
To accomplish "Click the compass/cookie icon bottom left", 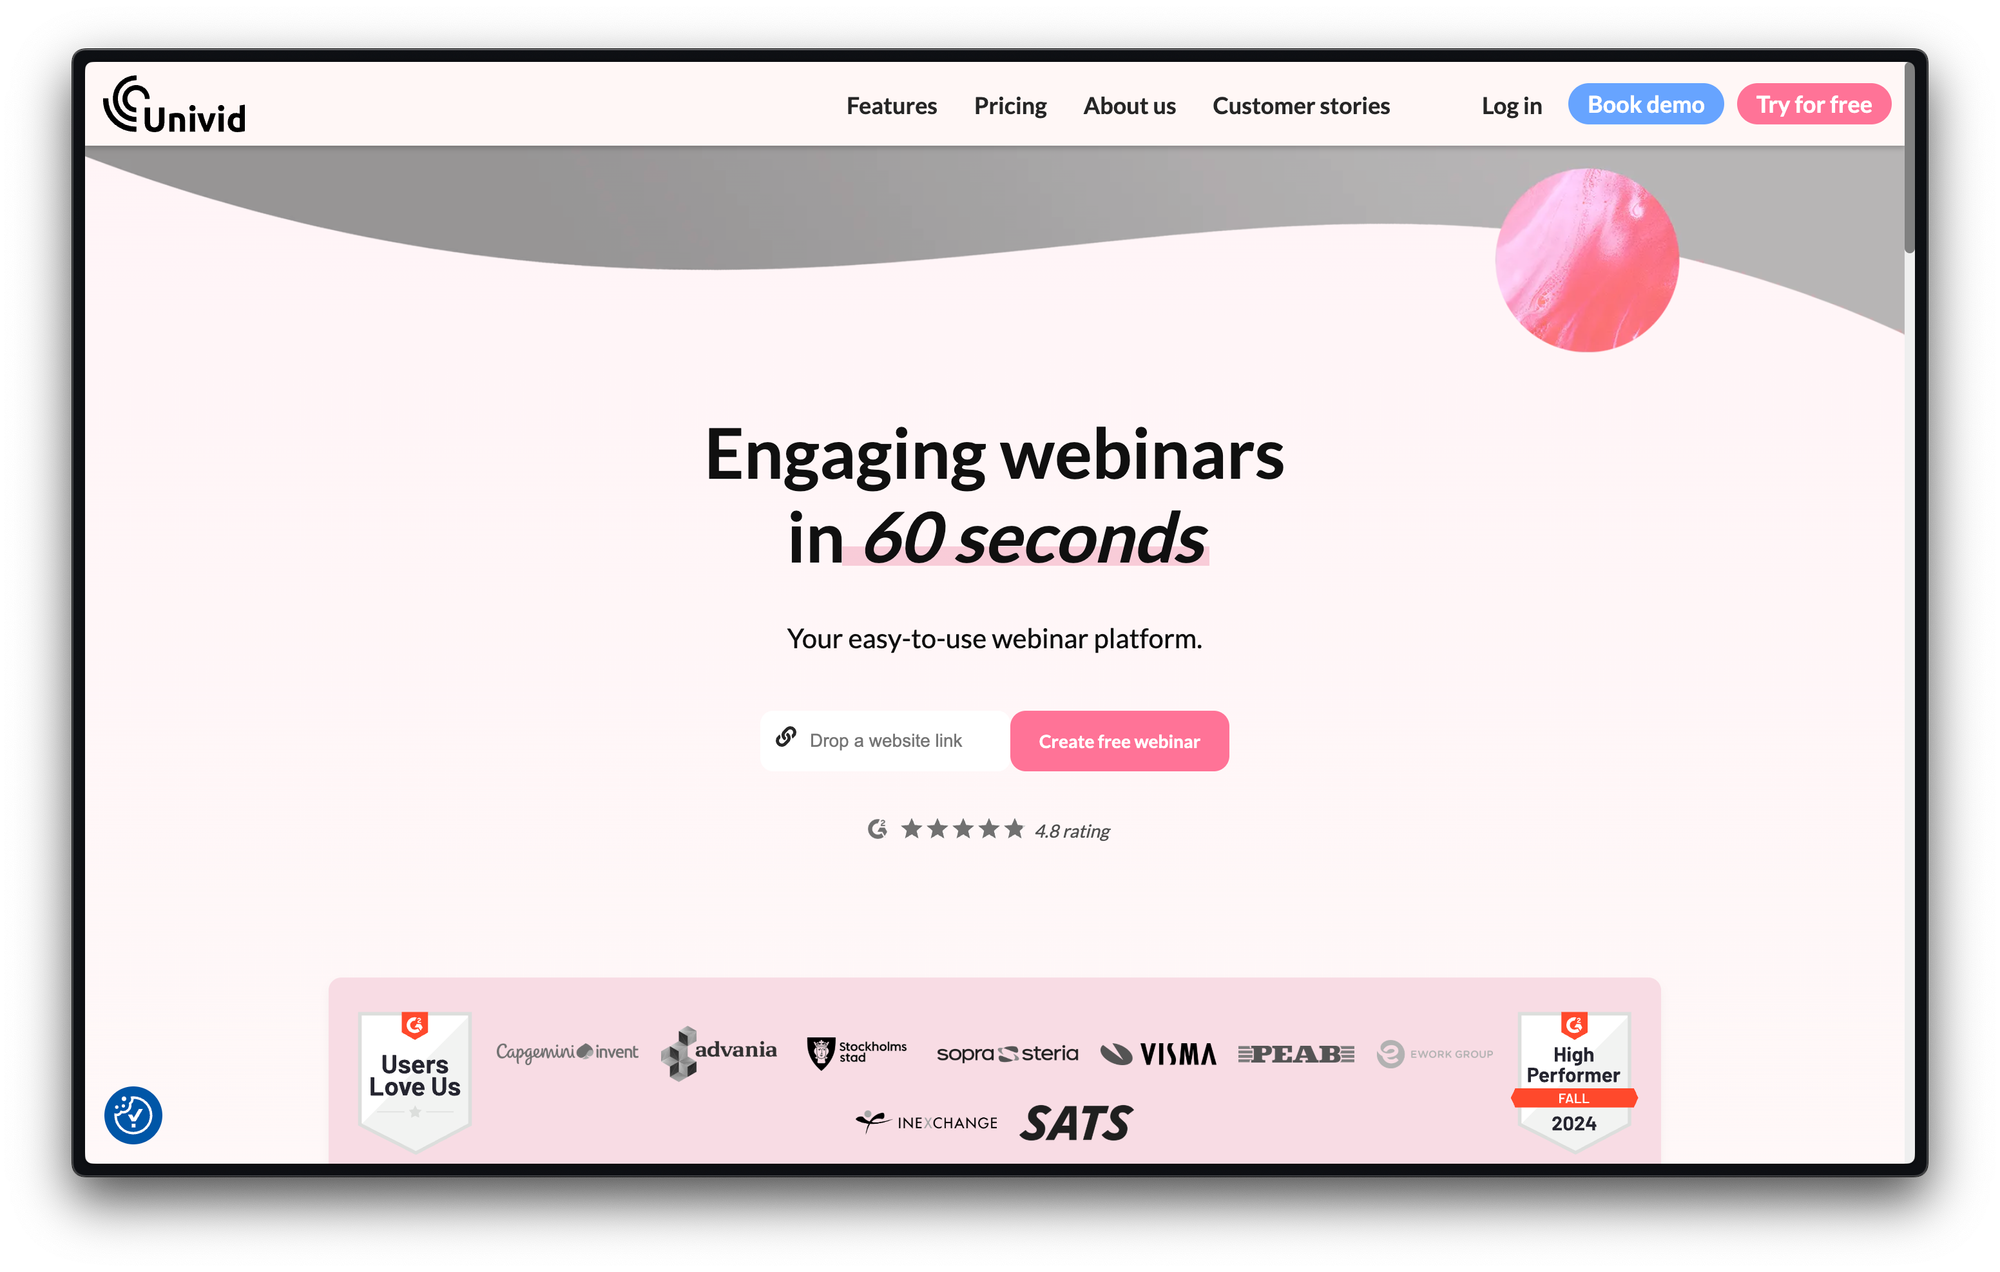I will pos(134,1115).
